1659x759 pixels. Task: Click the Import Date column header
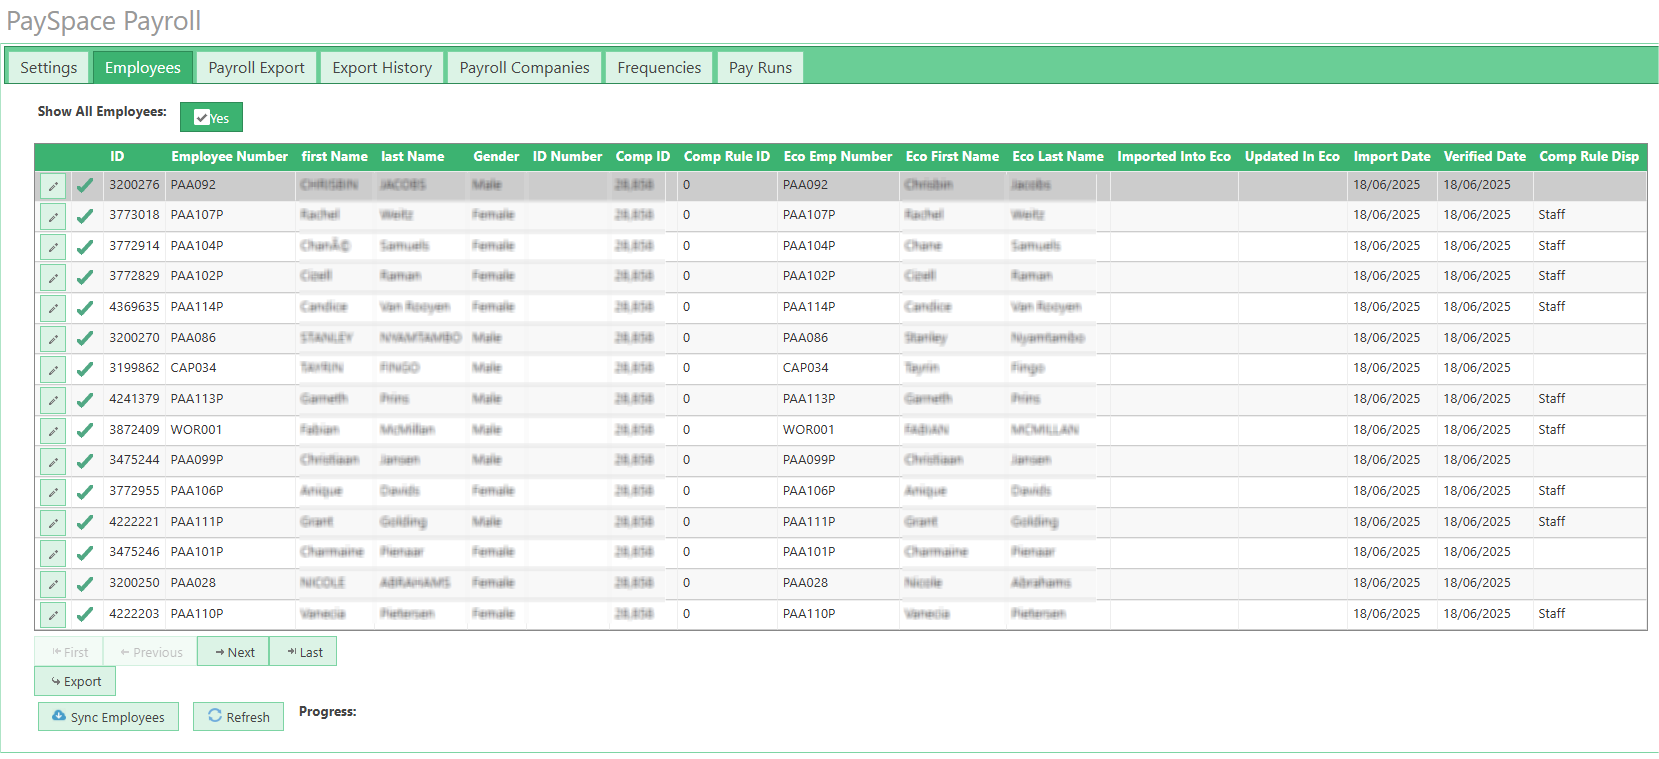click(1391, 157)
